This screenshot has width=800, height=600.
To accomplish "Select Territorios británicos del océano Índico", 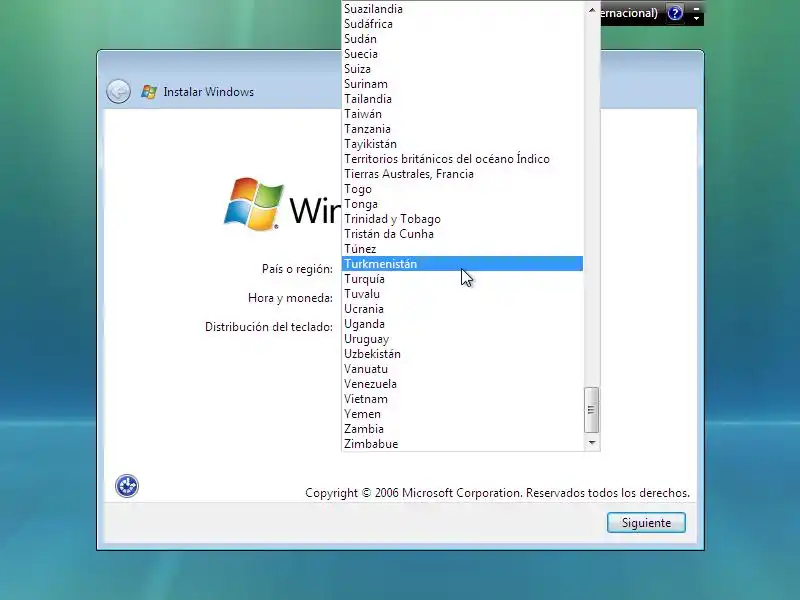I will (462, 159).
